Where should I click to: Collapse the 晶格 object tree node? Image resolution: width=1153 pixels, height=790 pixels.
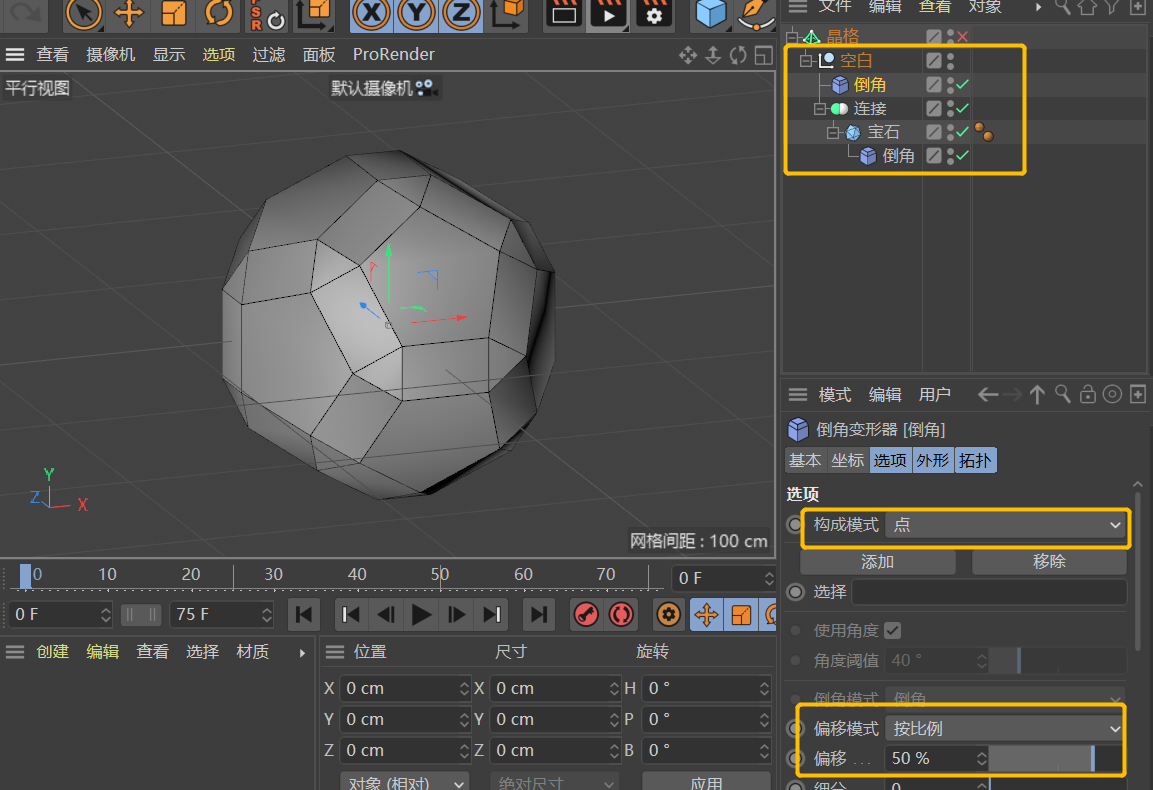click(x=792, y=36)
